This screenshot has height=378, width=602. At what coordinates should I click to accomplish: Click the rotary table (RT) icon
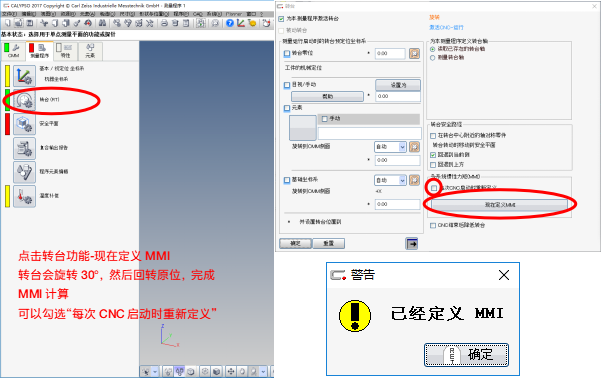pos(25,100)
